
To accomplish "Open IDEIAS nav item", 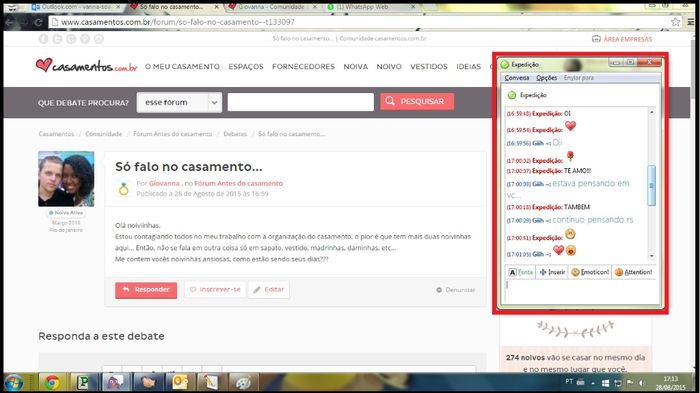I will point(468,67).
